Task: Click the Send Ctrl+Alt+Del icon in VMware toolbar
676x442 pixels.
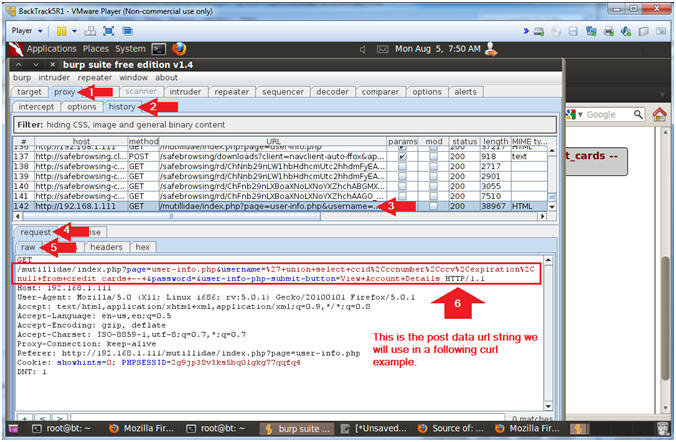Action: [x=90, y=31]
